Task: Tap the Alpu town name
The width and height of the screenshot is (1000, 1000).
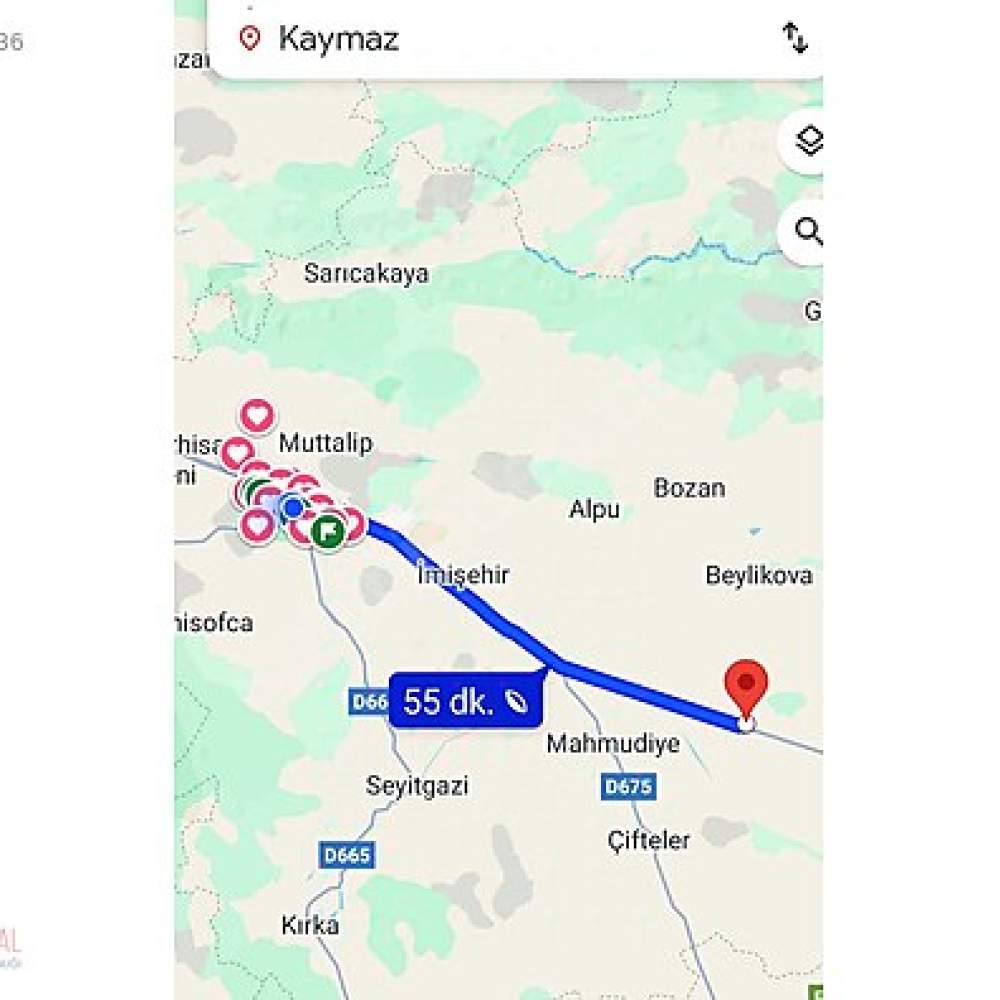Action: click(594, 509)
